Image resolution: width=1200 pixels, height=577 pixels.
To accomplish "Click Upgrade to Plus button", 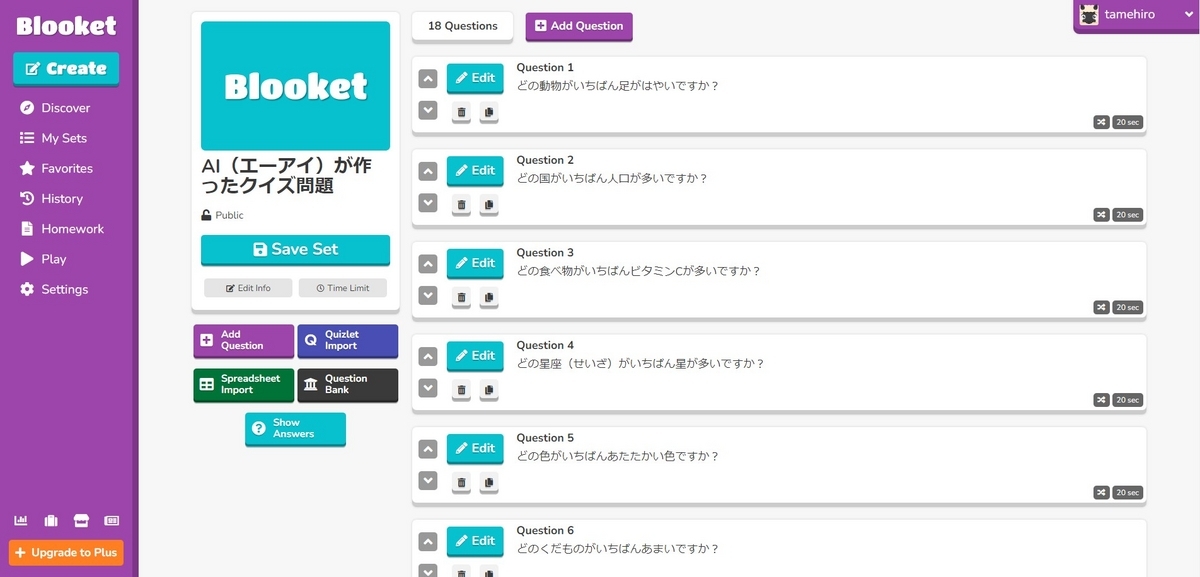I will (66, 552).
